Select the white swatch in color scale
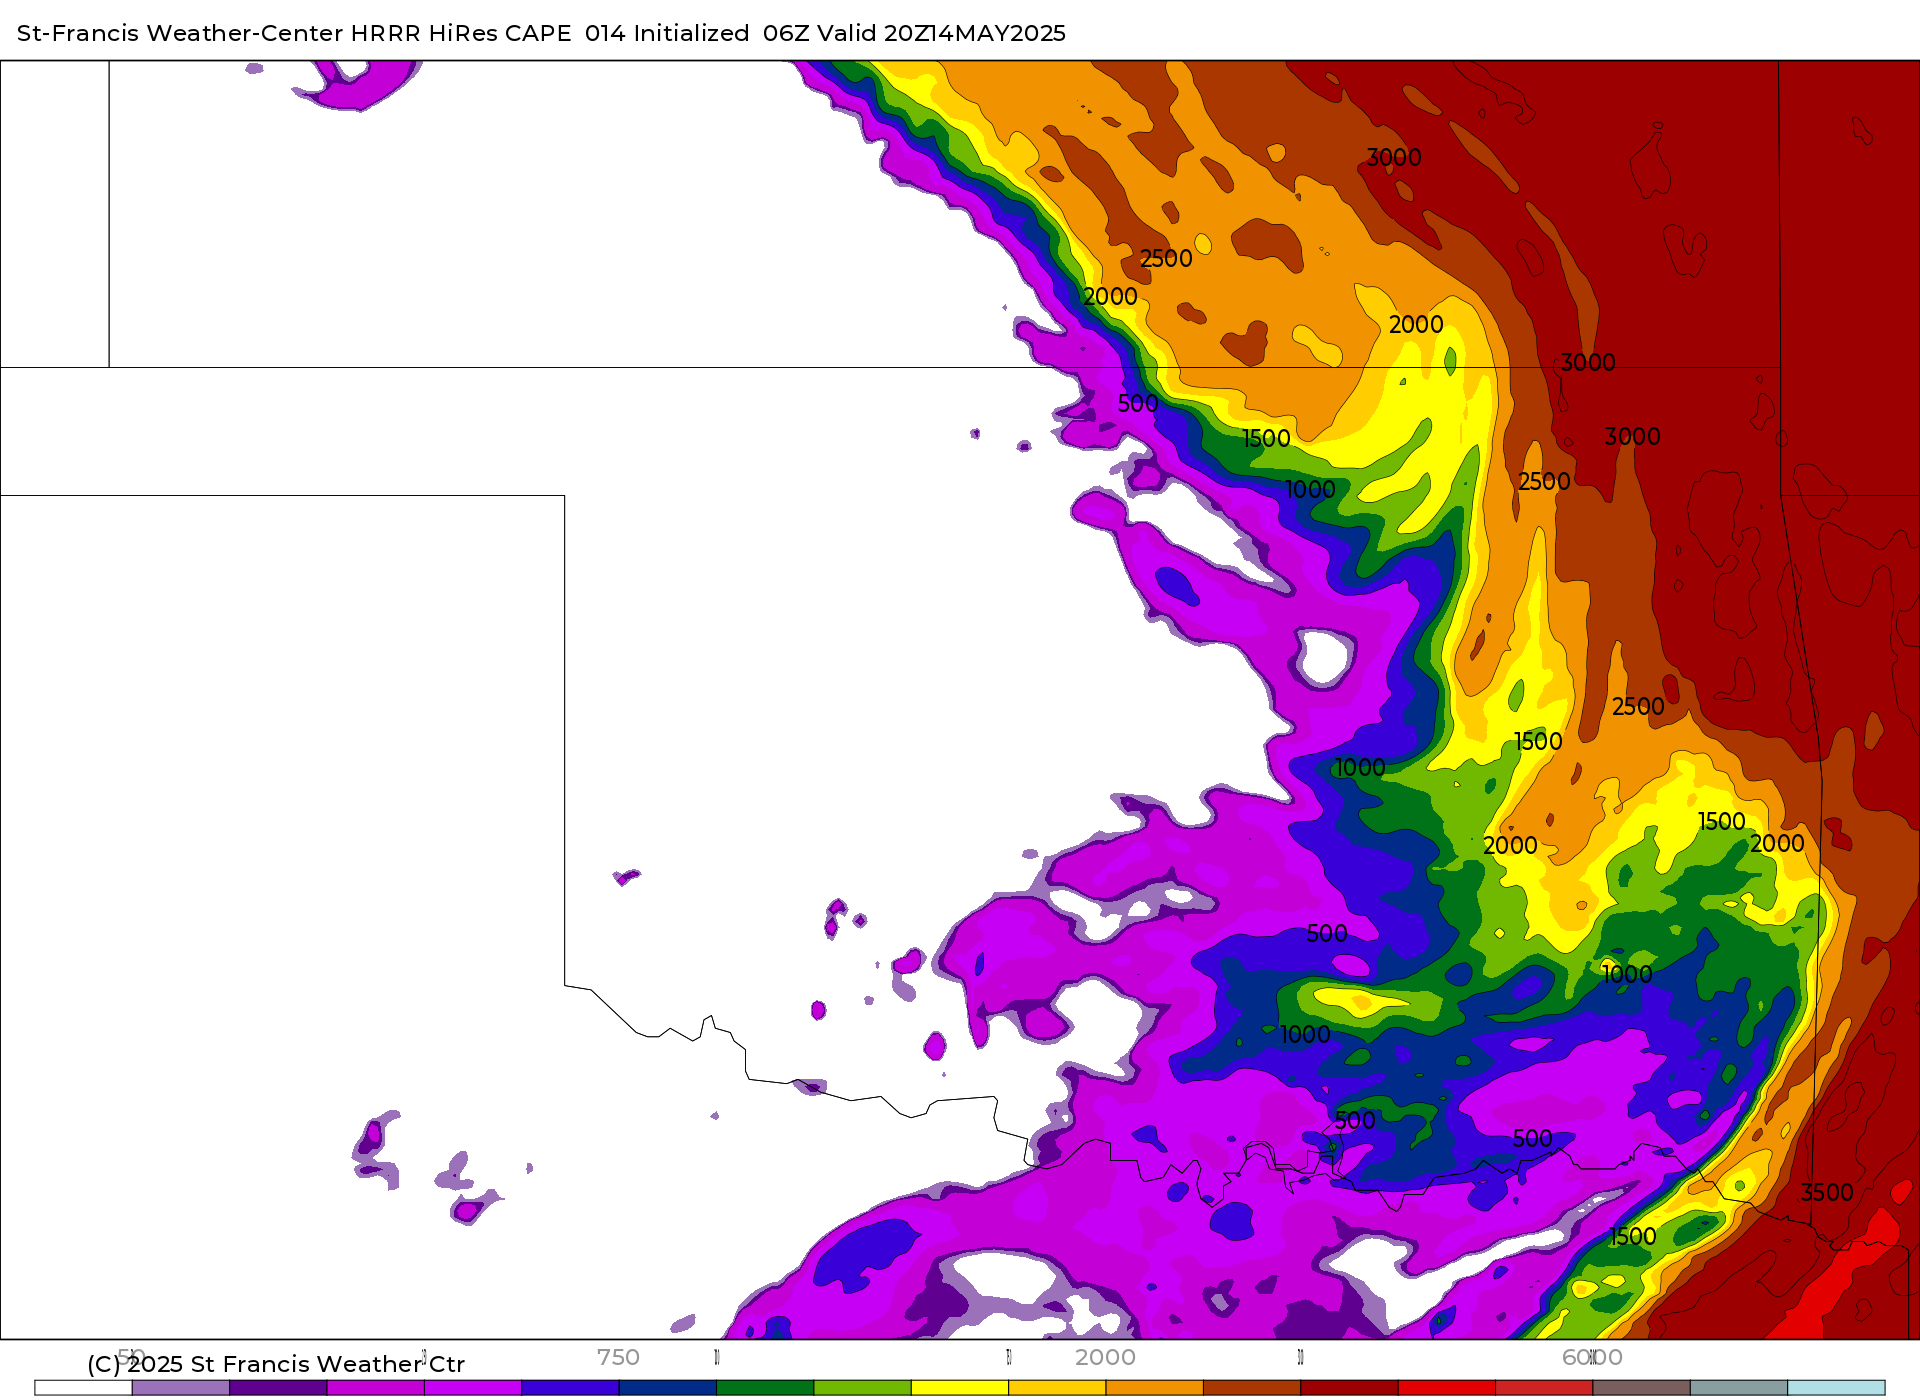1920x1400 pixels. tap(83, 1388)
